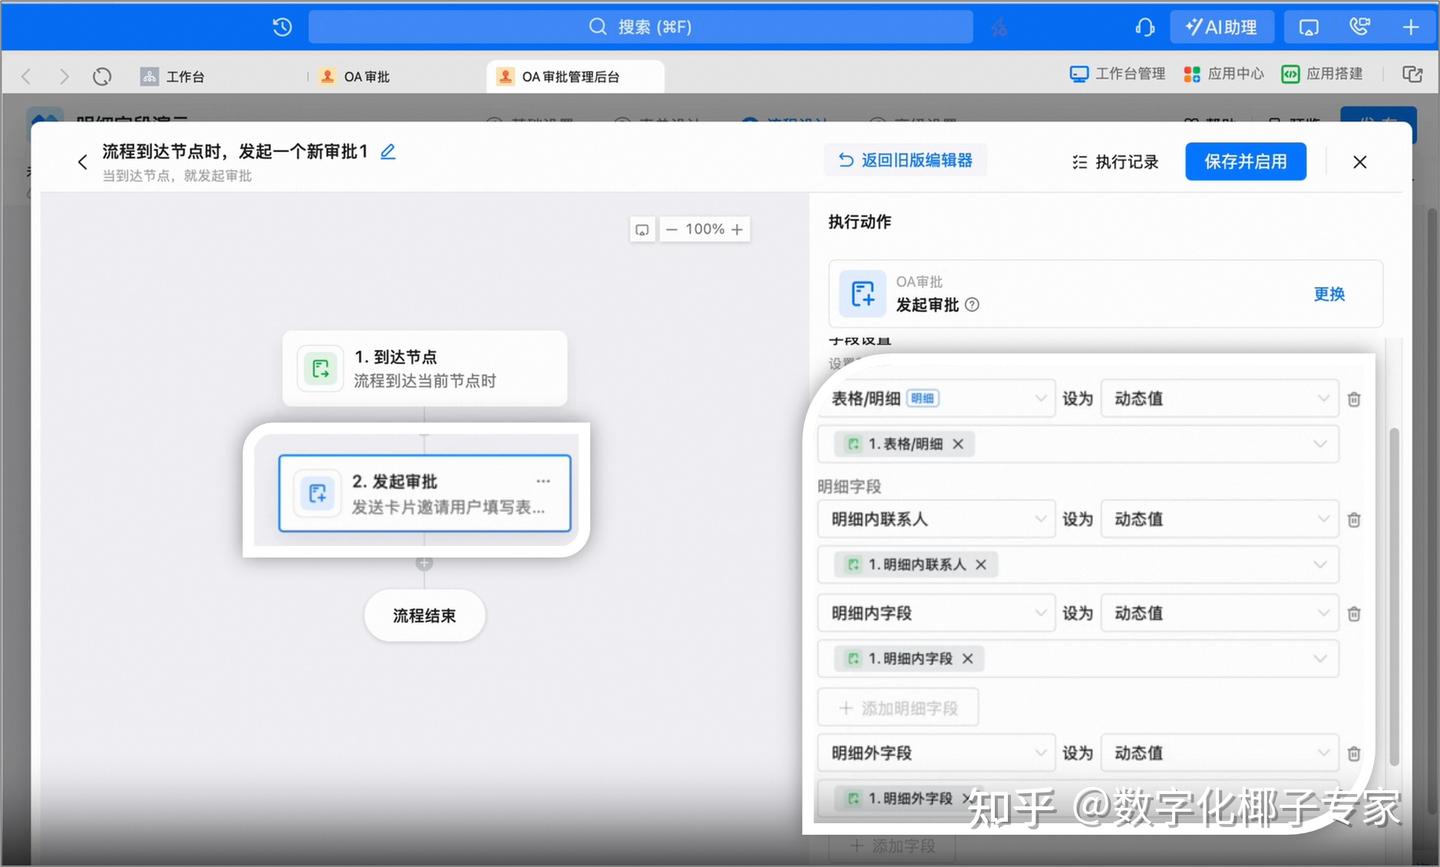Click the help question icon beside 发起审批
Viewport: 1440px width, 867px height.
[x=972, y=305]
